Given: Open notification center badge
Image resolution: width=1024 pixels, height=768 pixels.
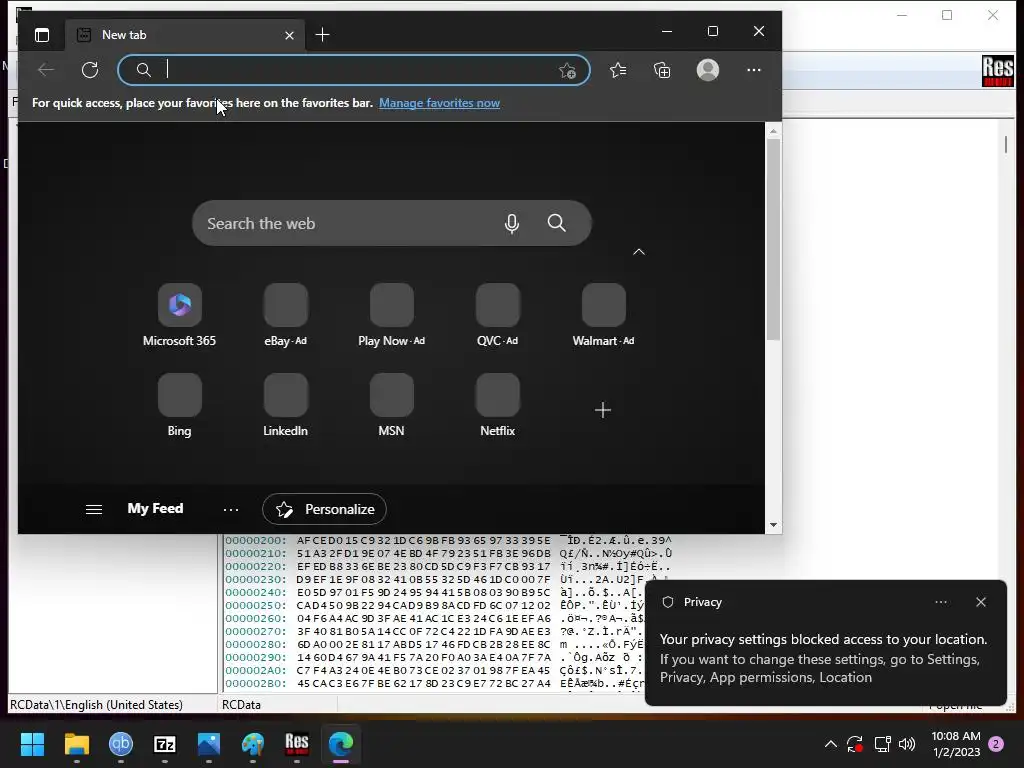Looking at the screenshot, I should point(996,744).
